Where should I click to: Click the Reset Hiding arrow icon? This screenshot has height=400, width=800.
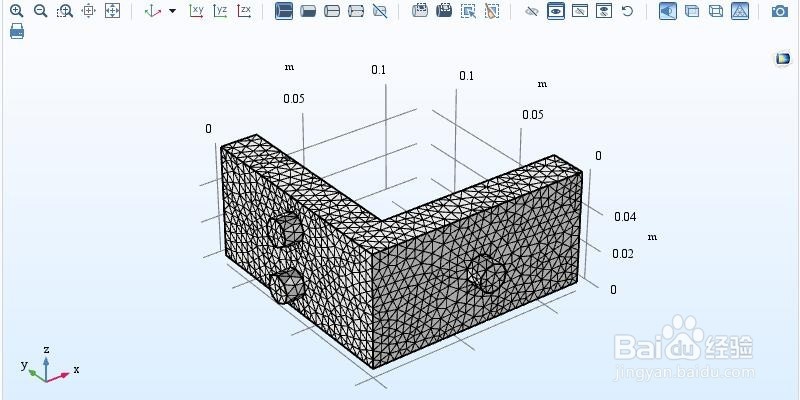pyautogui.click(x=627, y=11)
